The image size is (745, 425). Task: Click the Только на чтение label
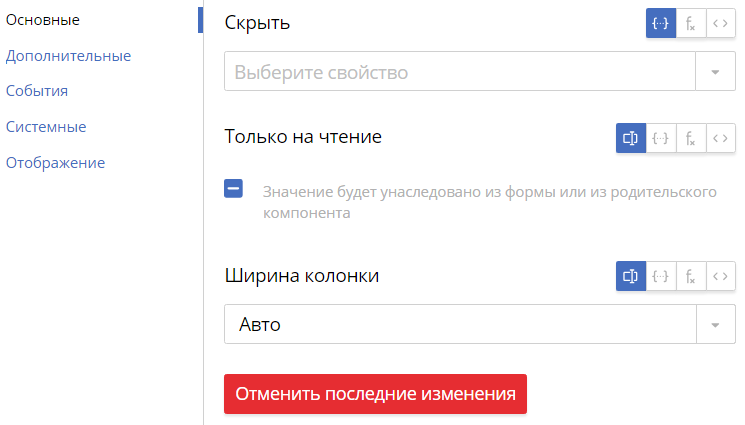coord(303,137)
